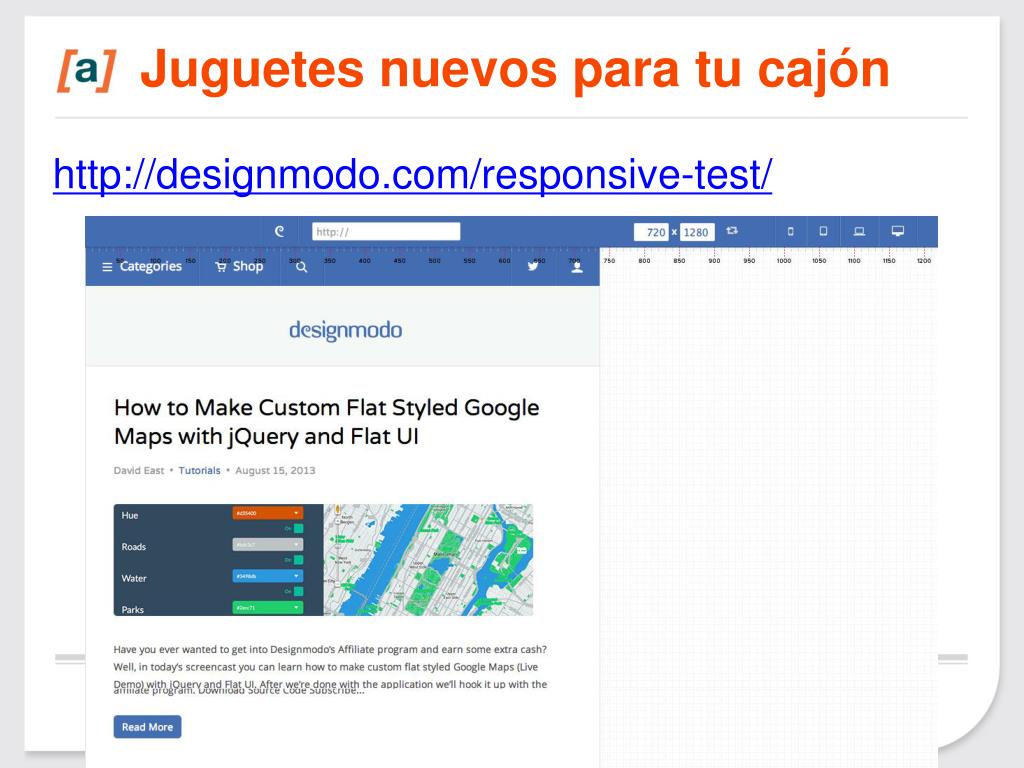This screenshot has height=768, width=1024.
Task: Select the desktop monitor preset icon
Action: (898, 231)
